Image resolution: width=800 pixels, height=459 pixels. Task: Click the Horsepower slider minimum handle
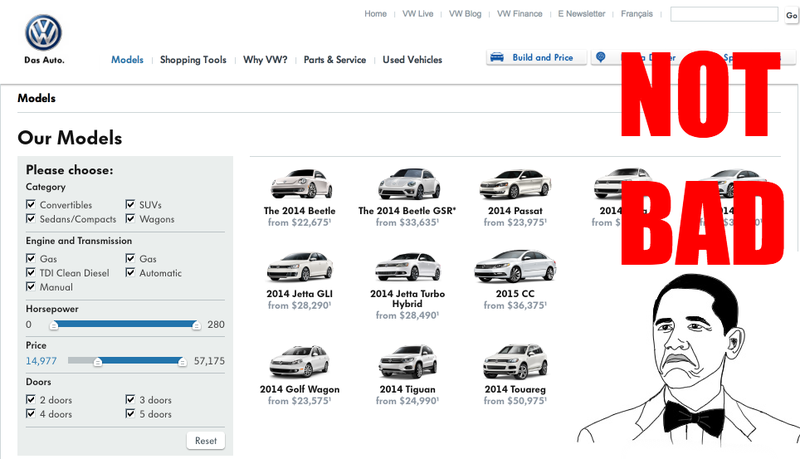(x=54, y=325)
